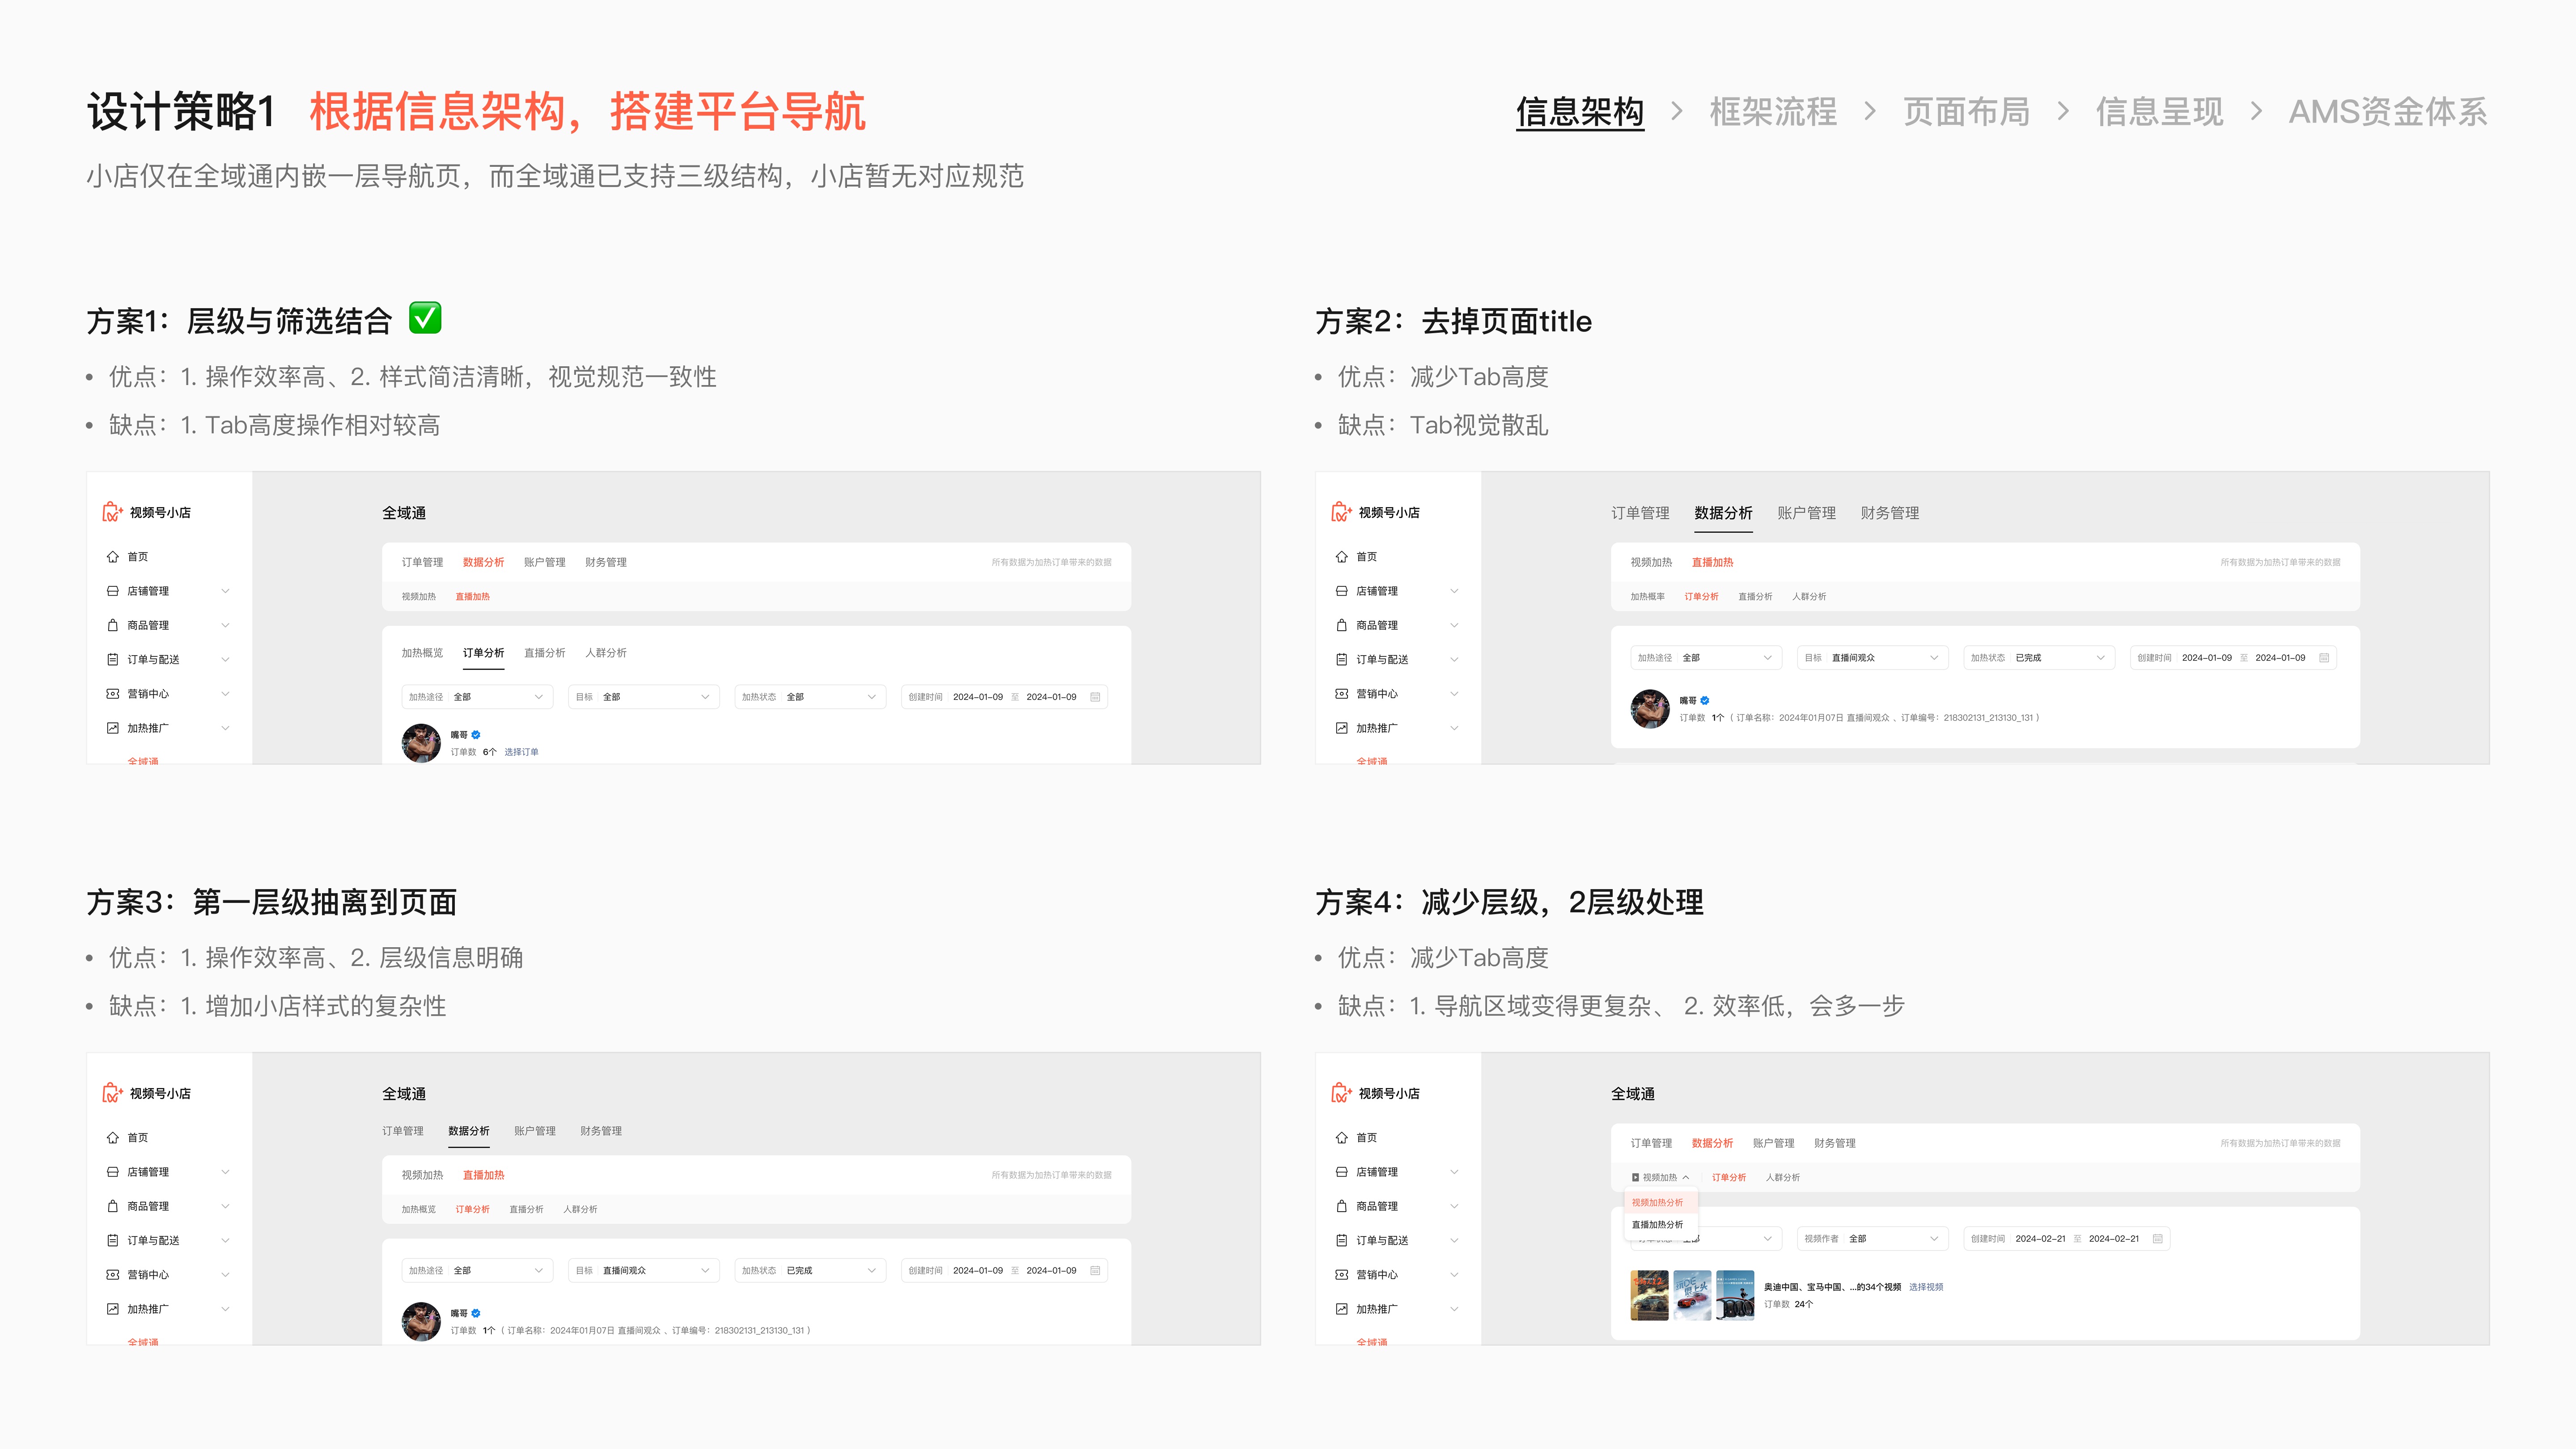Expand 订单与配送 chevron in 方案3 sidebar

click(x=225, y=1240)
